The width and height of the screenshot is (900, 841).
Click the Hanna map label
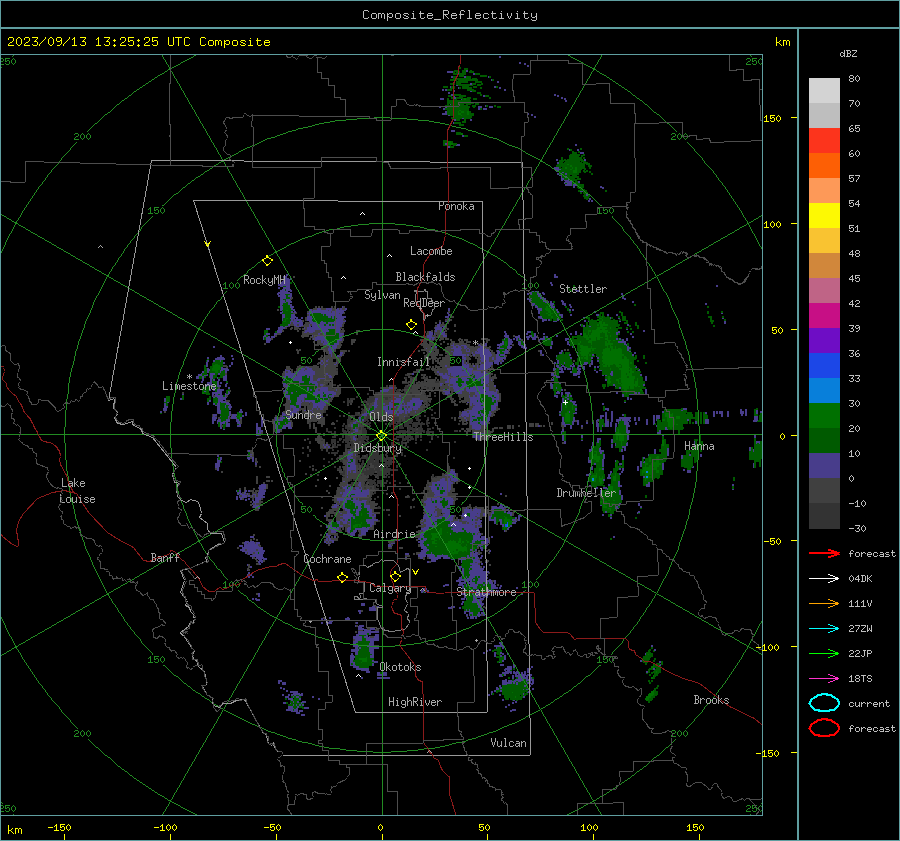699,446
